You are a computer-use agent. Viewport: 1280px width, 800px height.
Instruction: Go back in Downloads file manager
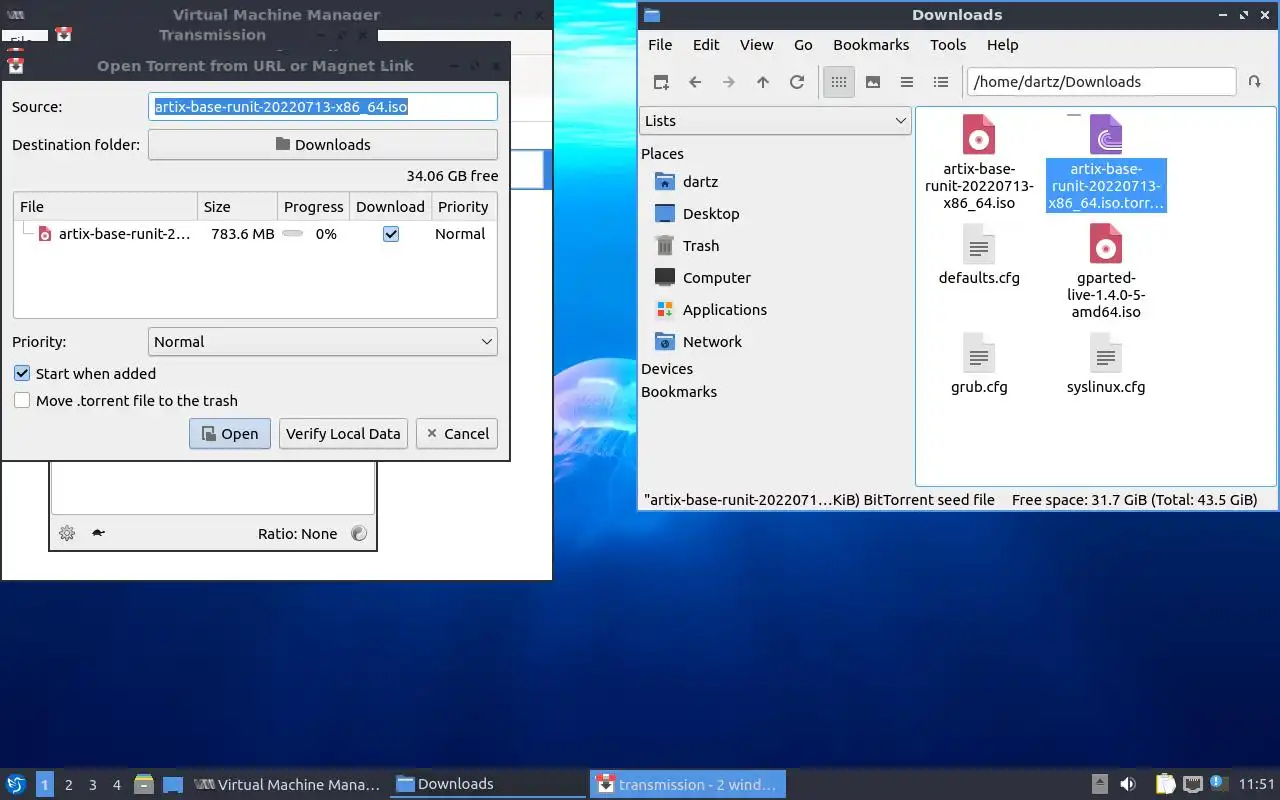pos(695,82)
